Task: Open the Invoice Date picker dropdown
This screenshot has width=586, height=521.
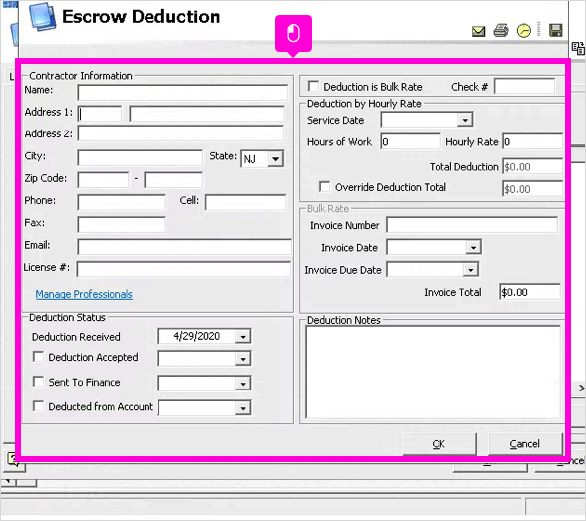Action: tap(473, 247)
